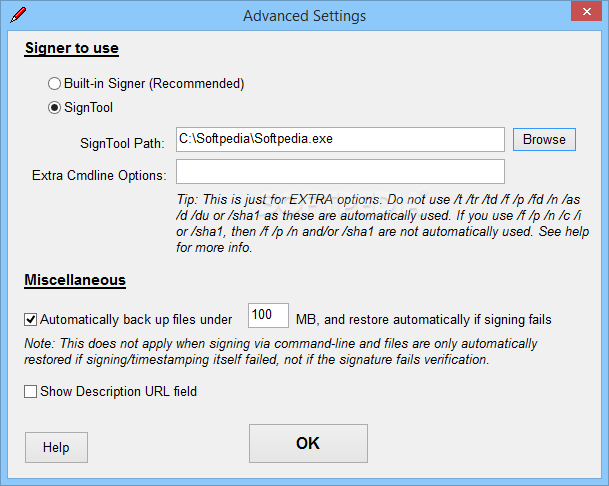Click the 'Tip: This is just for EXTRA options' text
The image size is (609, 486).
click(383, 223)
